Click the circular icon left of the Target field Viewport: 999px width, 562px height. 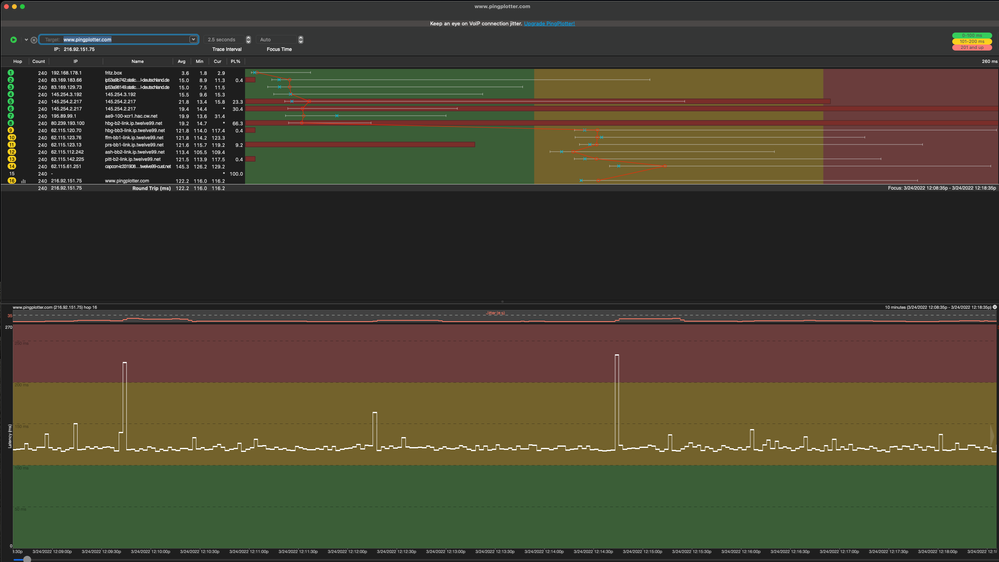34,40
